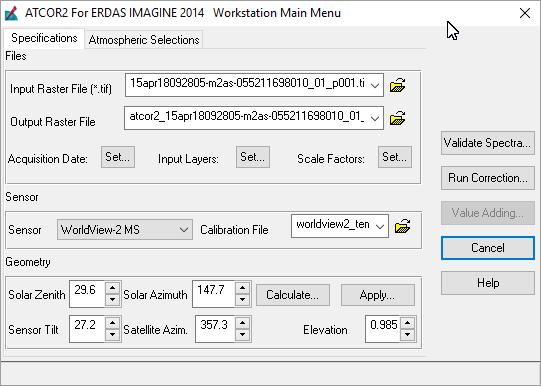
Task: Click the worldview2_ten calibration file text
Action: pos(333,225)
